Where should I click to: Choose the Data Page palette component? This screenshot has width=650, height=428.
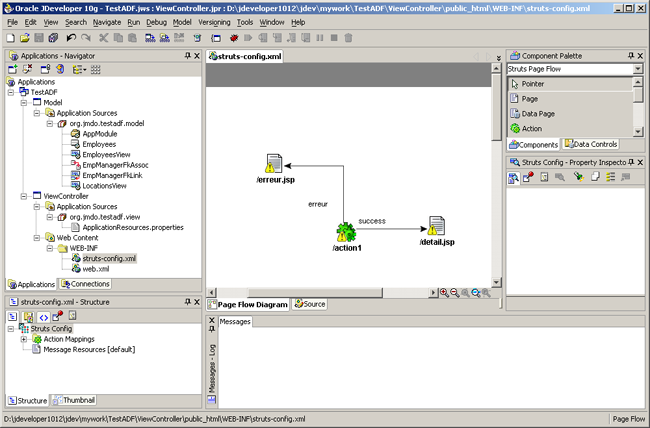point(538,114)
